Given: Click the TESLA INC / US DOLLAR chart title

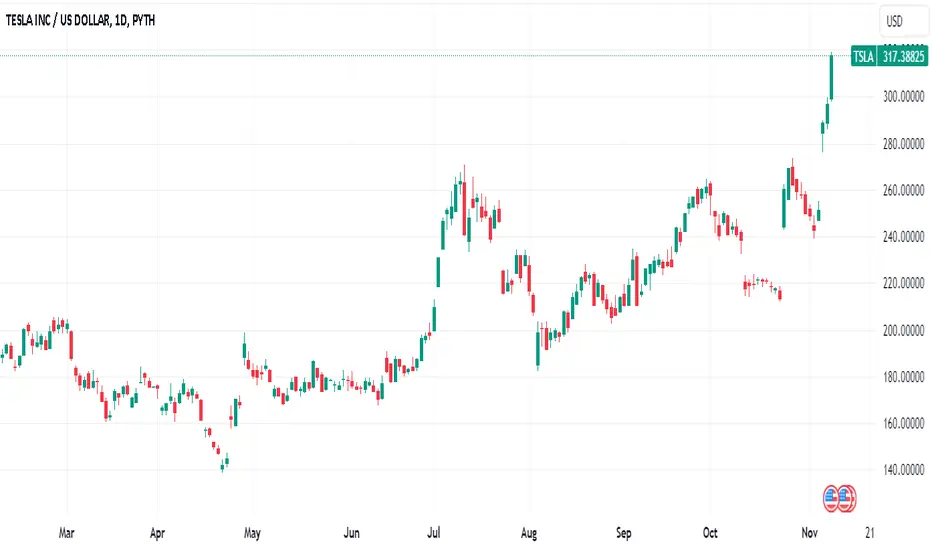Looking at the screenshot, I should pyautogui.click(x=80, y=20).
